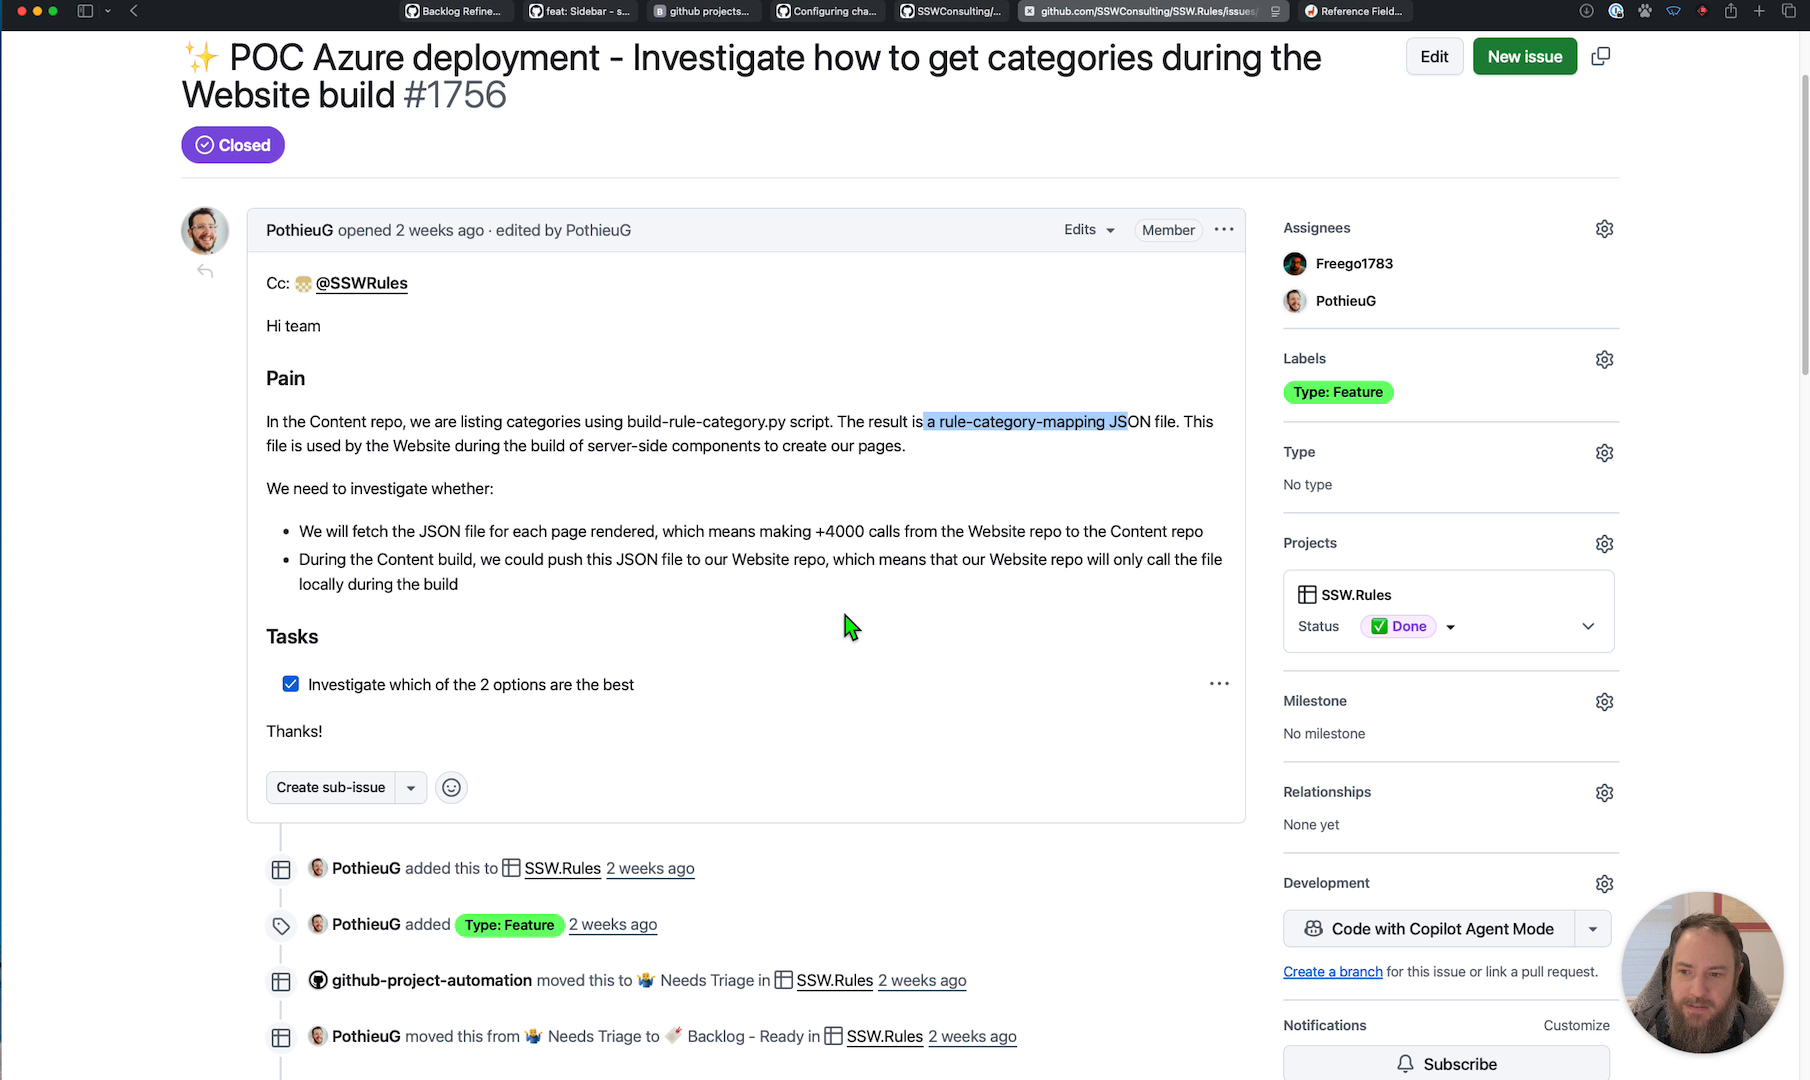This screenshot has height=1080, width=1810.
Task: Click PothieuG in 'added Type: Feature' event
Action: pos(366,925)
